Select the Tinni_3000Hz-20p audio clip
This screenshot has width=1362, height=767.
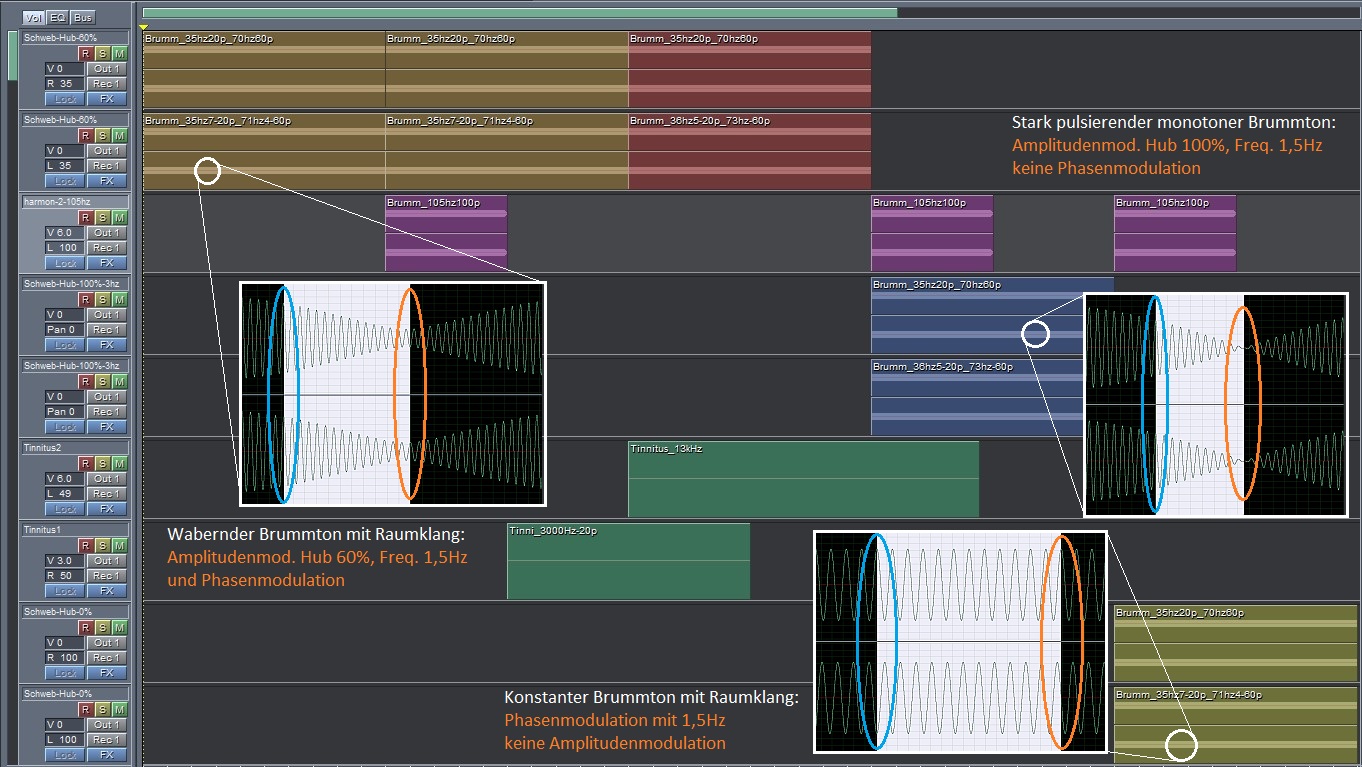628,563
